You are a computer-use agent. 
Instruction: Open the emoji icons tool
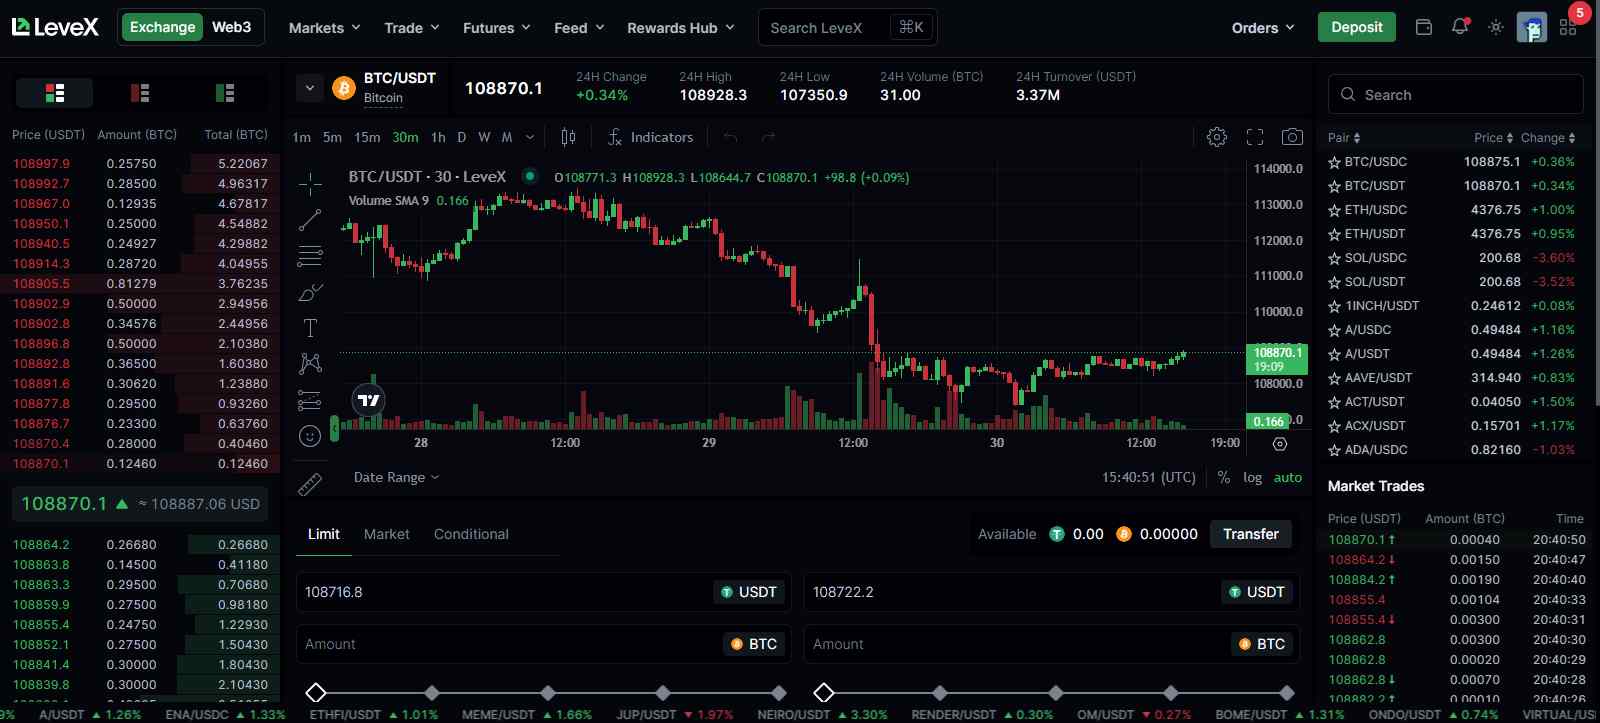(310, 436)
